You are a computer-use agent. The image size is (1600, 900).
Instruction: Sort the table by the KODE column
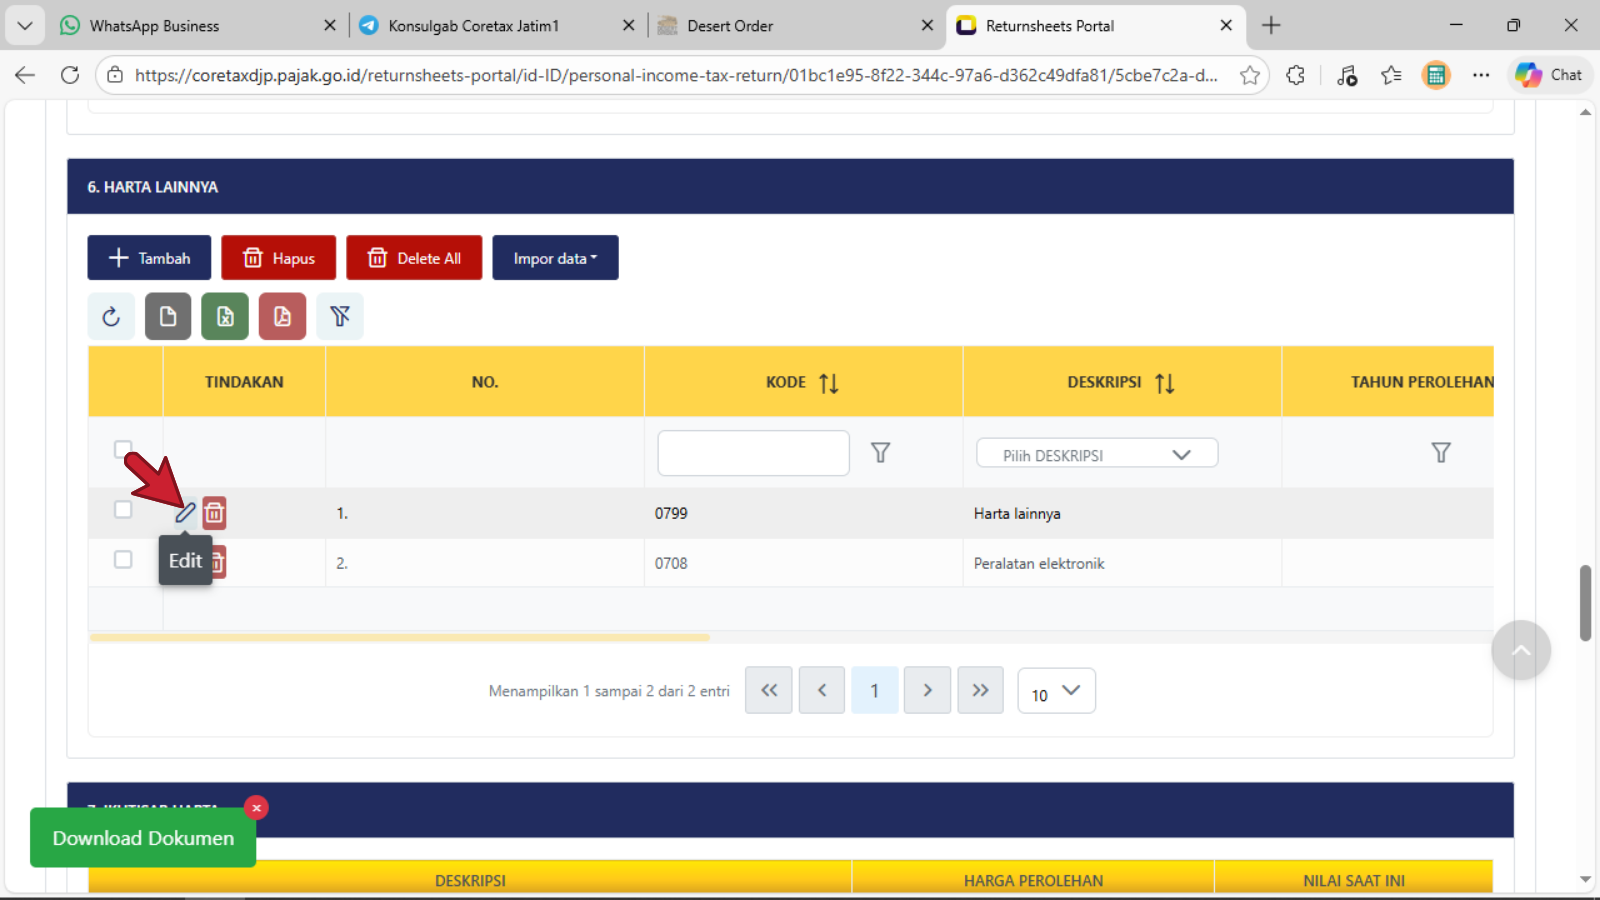click(828, 383)
